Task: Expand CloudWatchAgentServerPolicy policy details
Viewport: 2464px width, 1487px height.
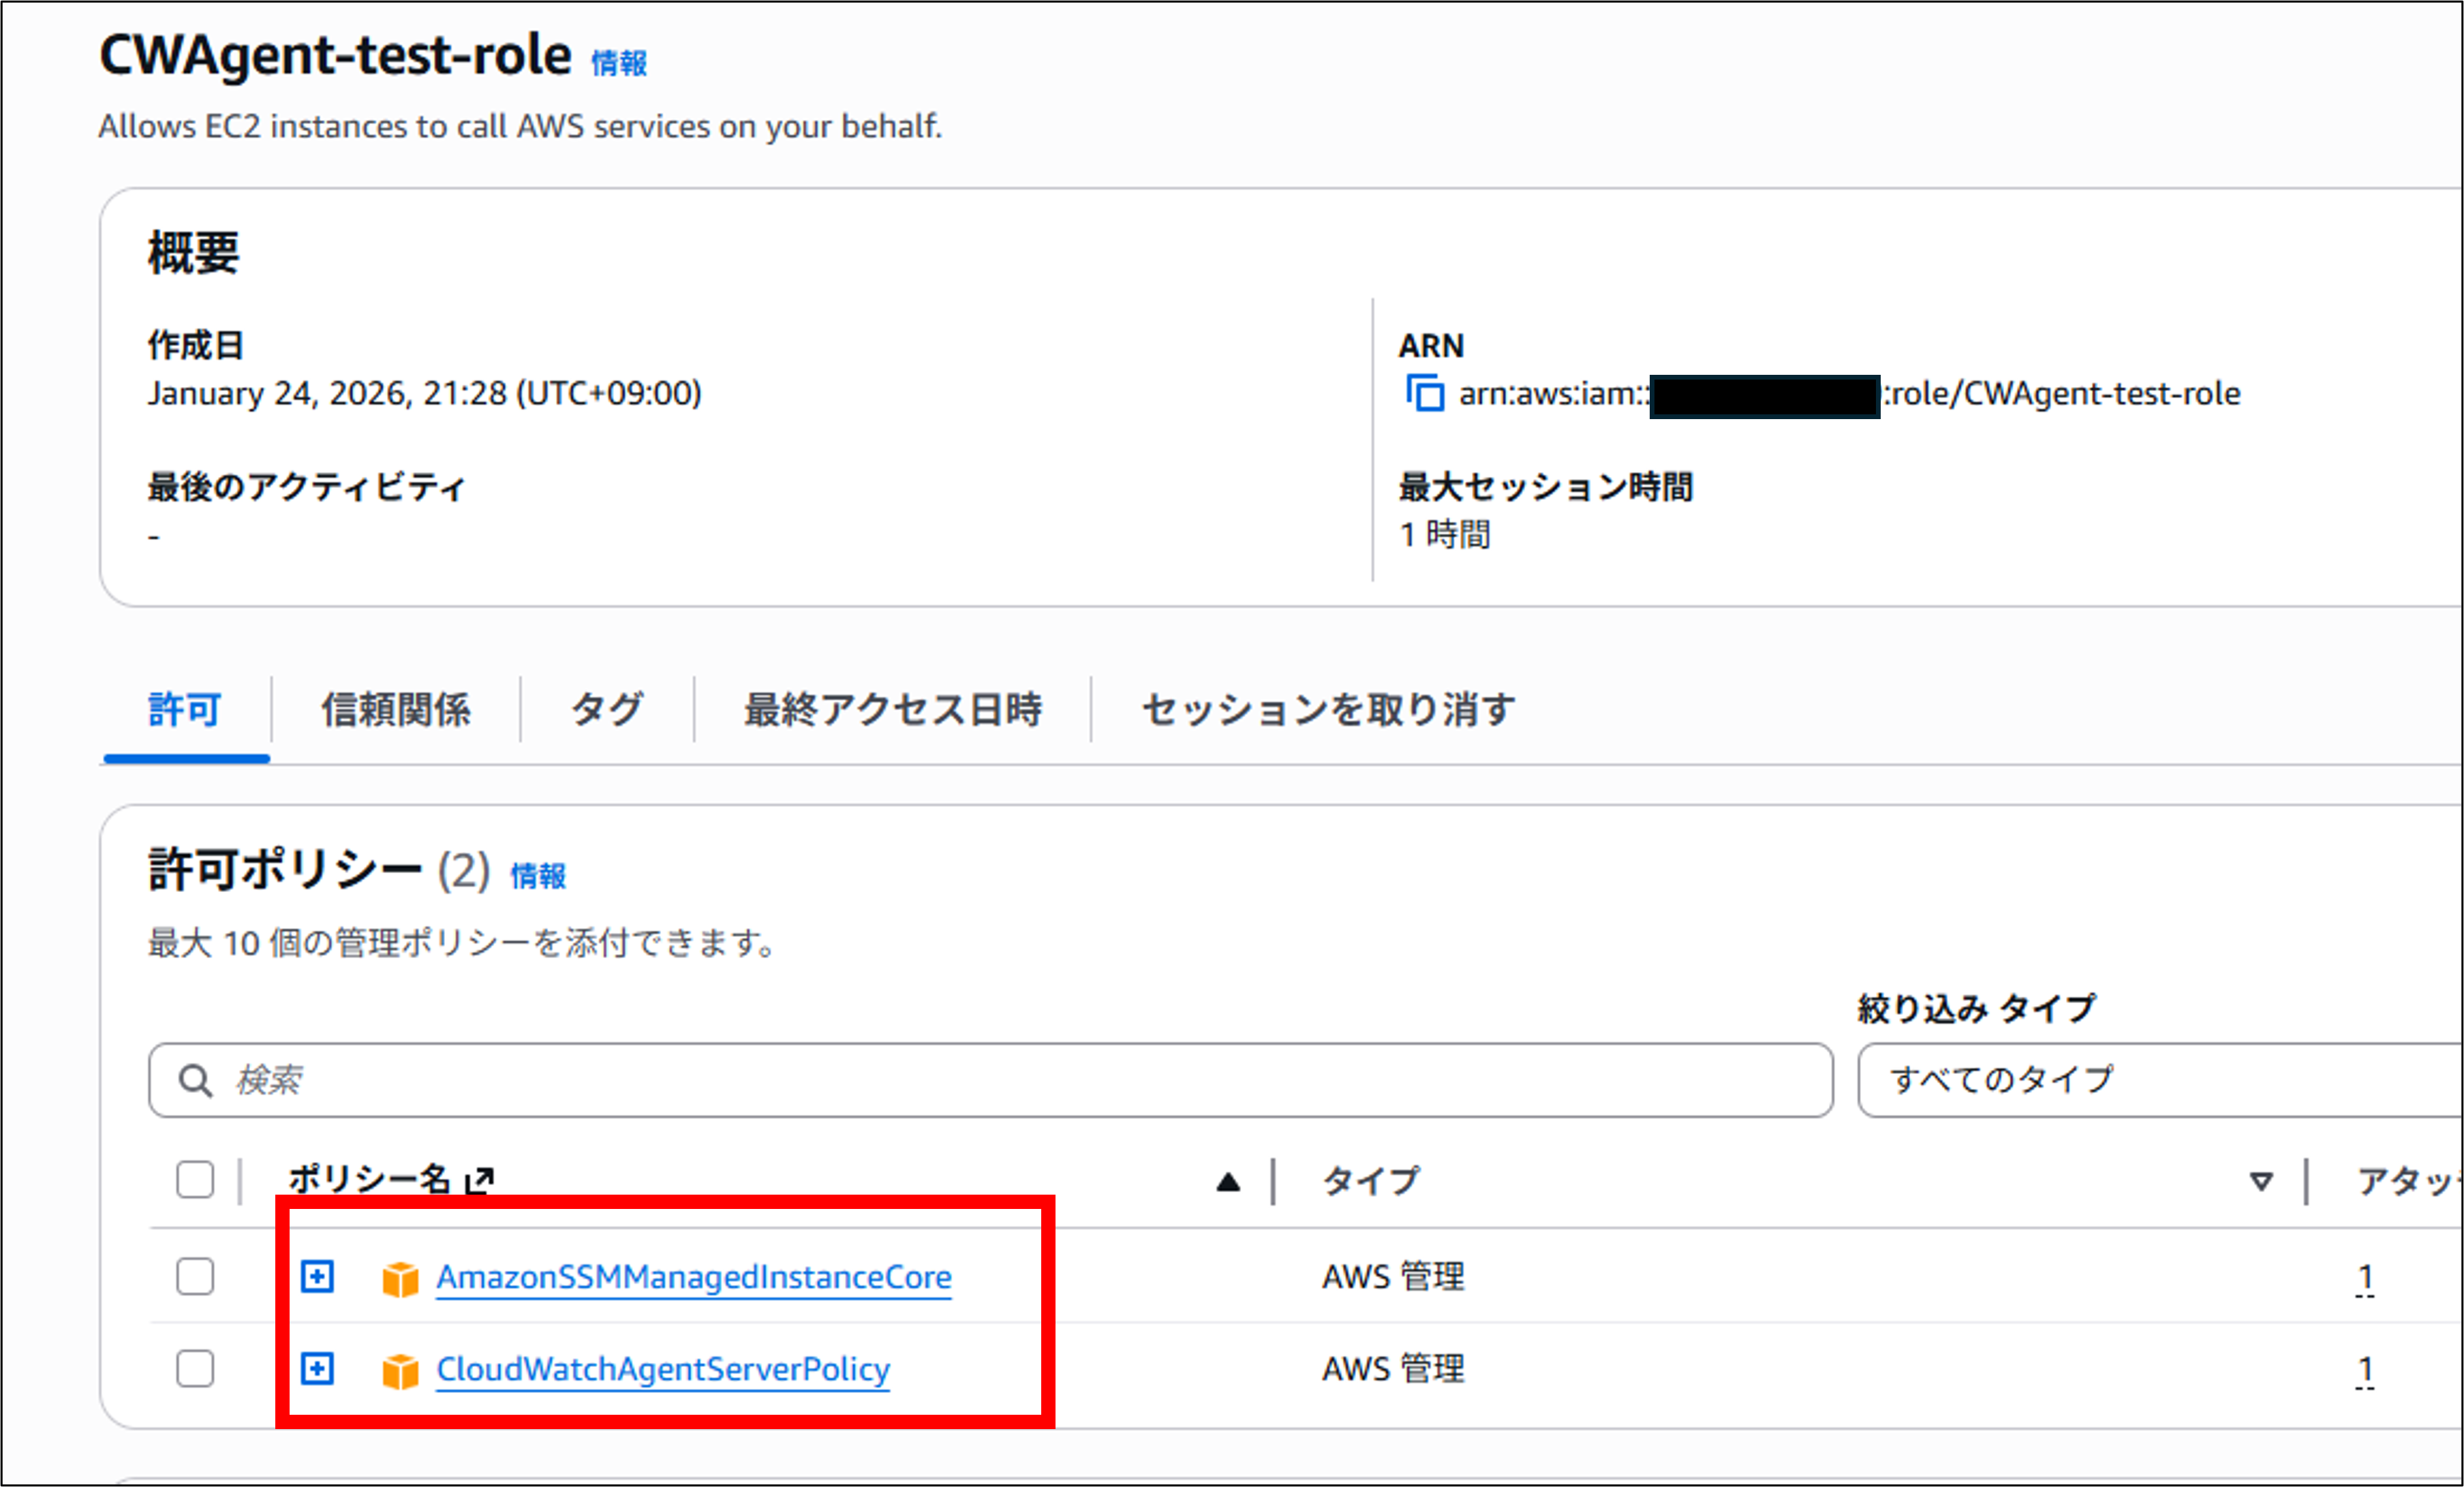Action: 317,1370
